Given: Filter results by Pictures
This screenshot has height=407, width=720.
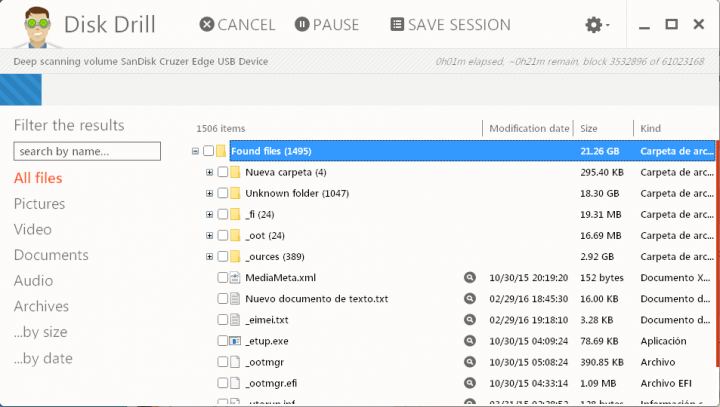Looking at the screenshot, I should coord(39,204).
